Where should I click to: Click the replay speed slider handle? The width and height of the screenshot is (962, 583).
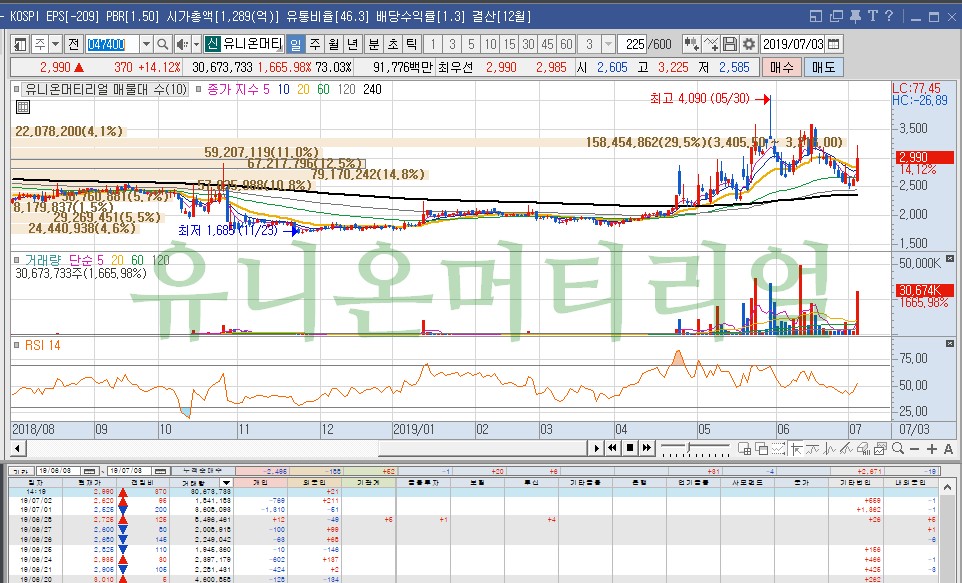(x=689, y=447)
